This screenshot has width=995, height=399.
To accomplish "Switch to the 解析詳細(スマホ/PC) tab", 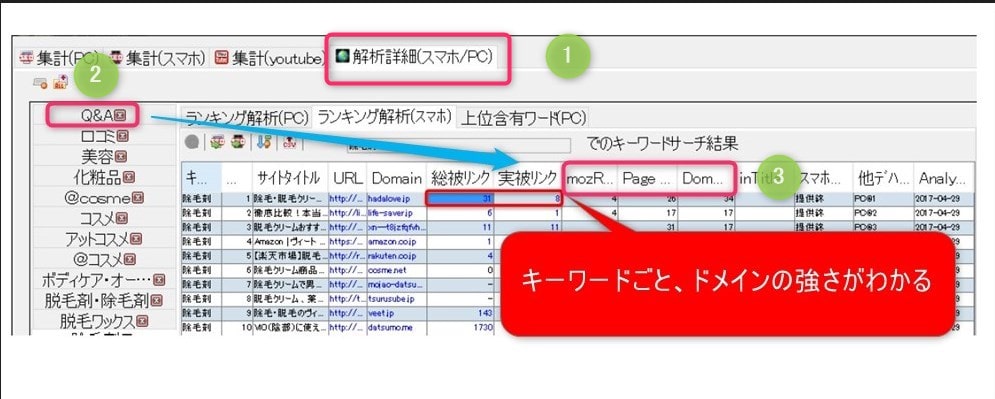I will 414,56.
